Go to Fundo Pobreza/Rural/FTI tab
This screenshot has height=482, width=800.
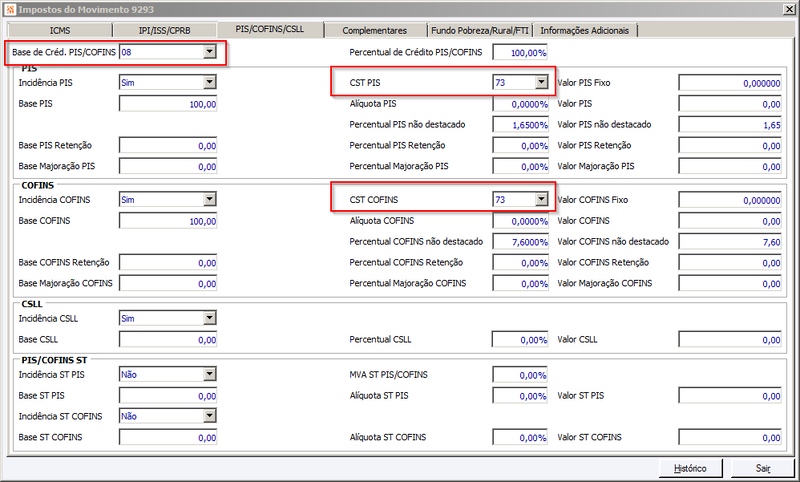click(480, 30)
